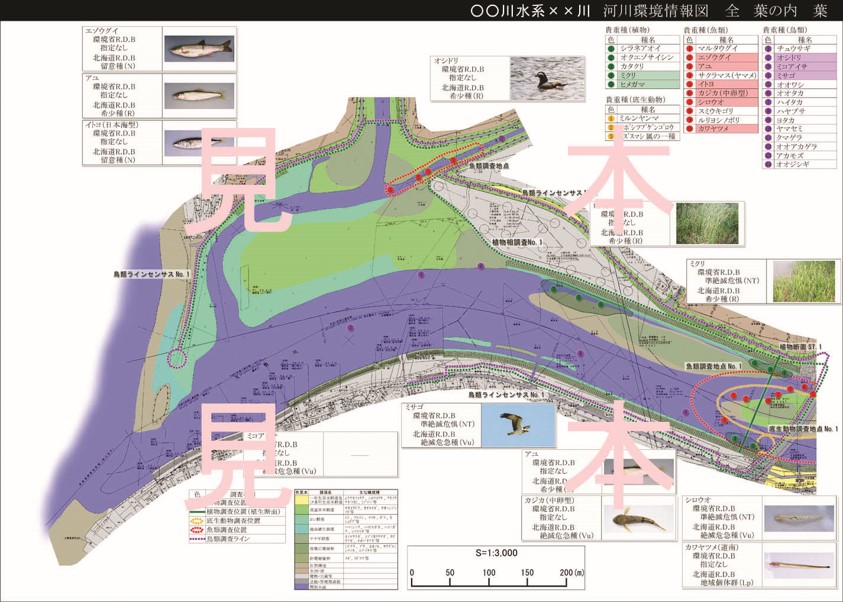Screen dimensions: 843x602
Task: Click the カワヤツメ(道南) card title
Action: click(712, 547)
